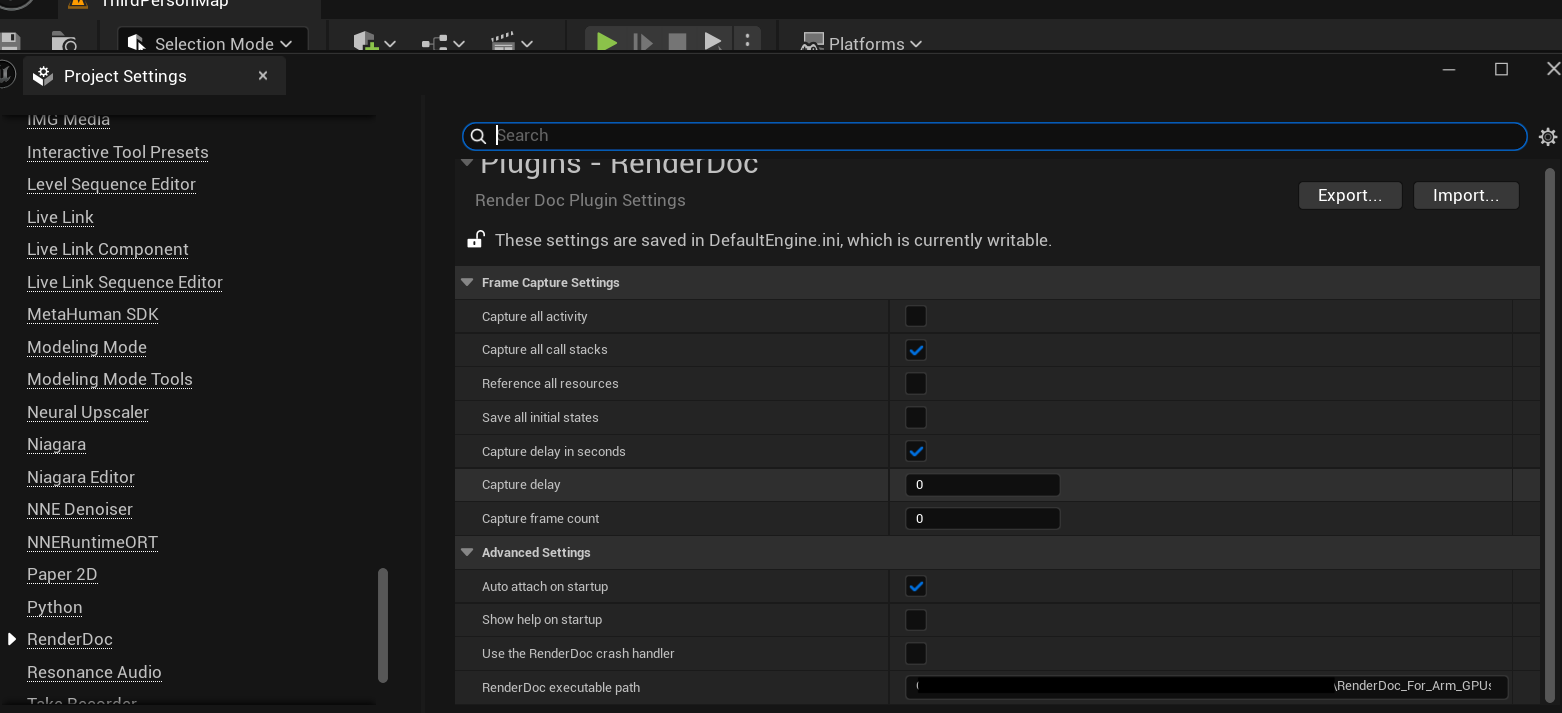Open the add content cube dropdown
1562x713 pixels.
click(375, 43)
